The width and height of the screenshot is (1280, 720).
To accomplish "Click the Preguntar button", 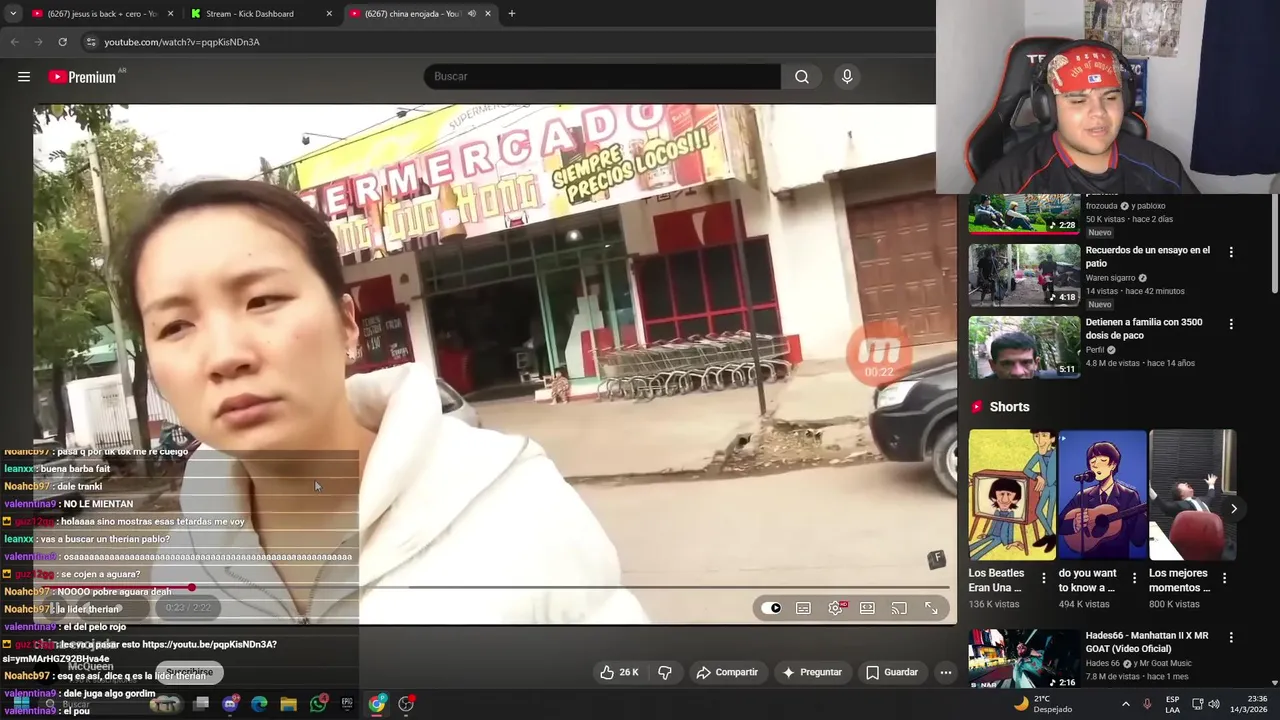I will [812, 672].
